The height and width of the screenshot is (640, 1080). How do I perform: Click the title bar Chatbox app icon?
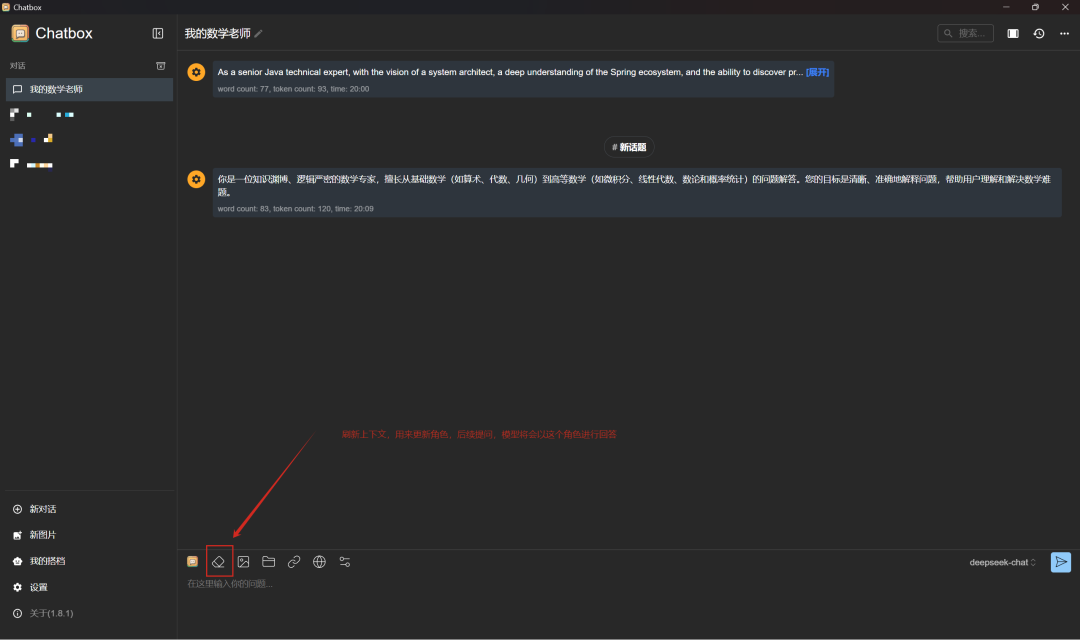[x=6, y=7]
